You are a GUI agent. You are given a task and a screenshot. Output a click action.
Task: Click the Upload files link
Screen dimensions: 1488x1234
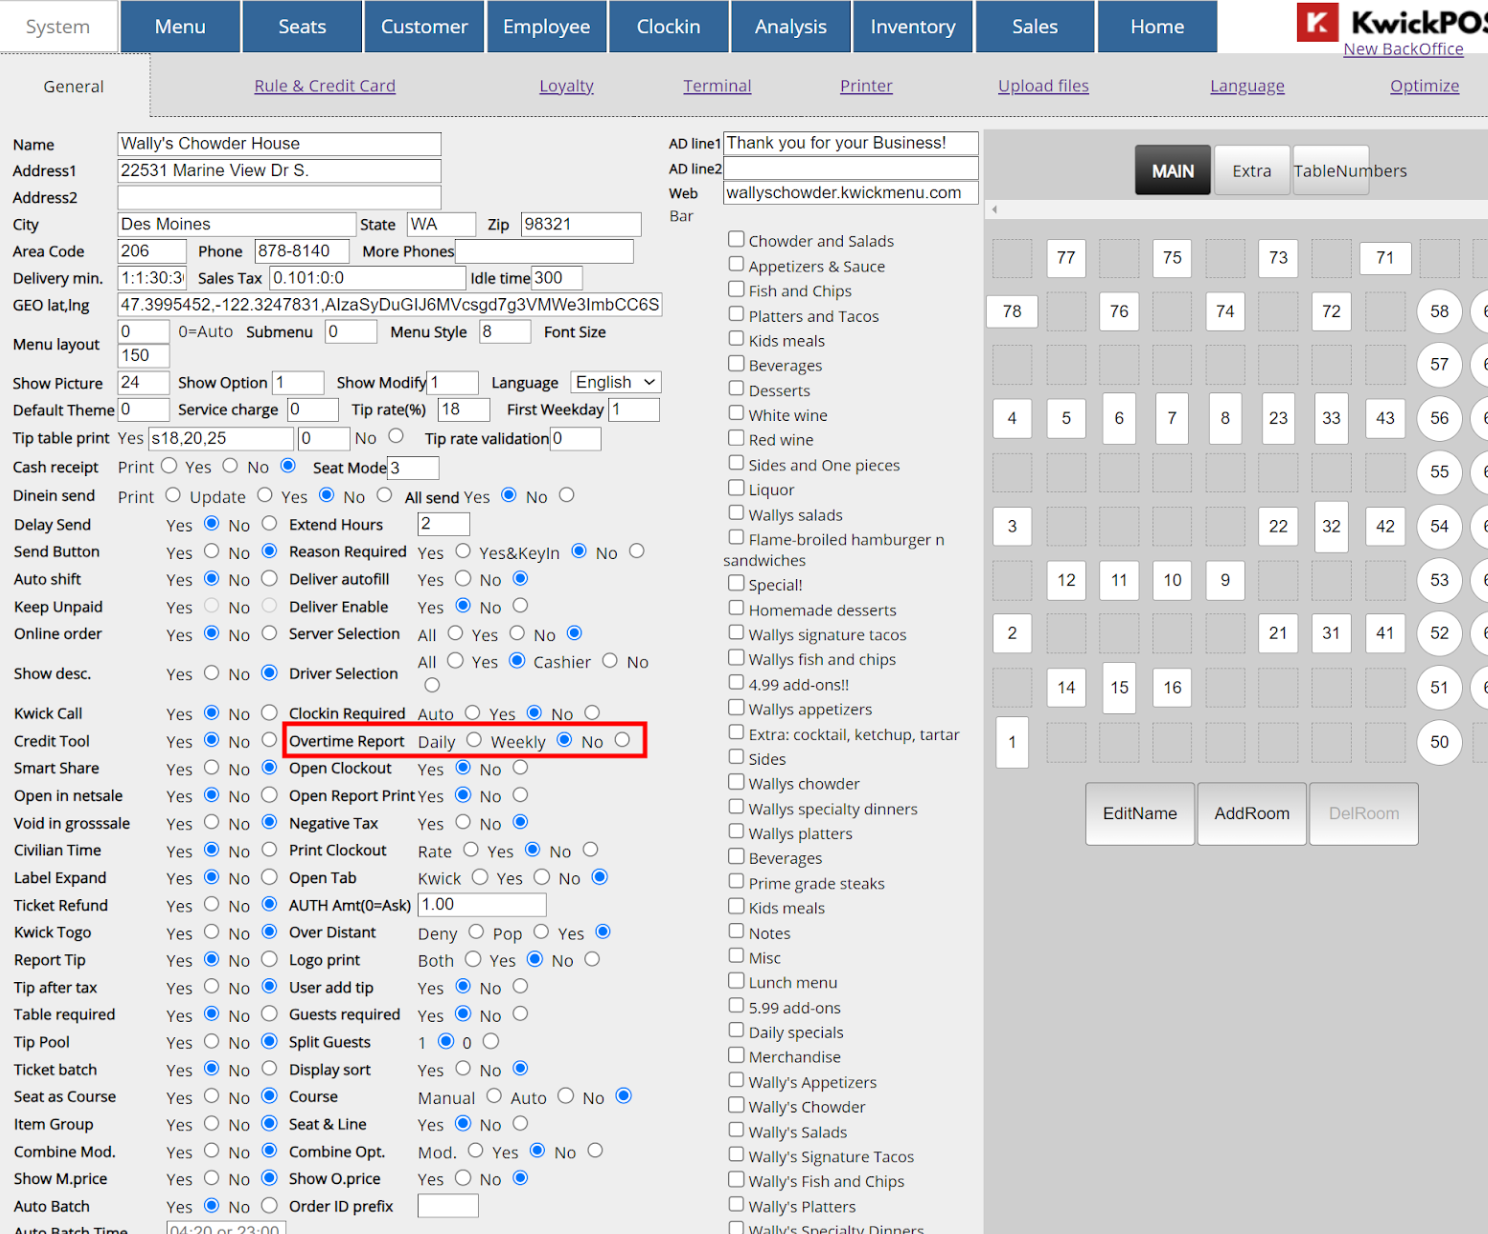point(1043,86)
